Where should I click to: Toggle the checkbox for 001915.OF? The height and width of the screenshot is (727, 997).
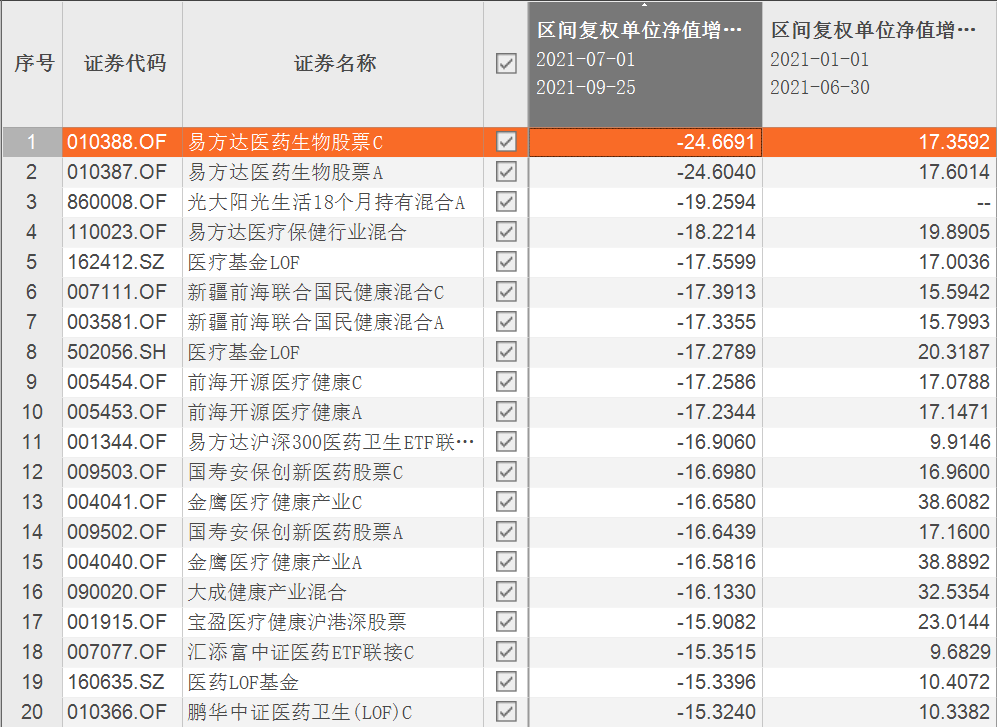pos(506,621)
